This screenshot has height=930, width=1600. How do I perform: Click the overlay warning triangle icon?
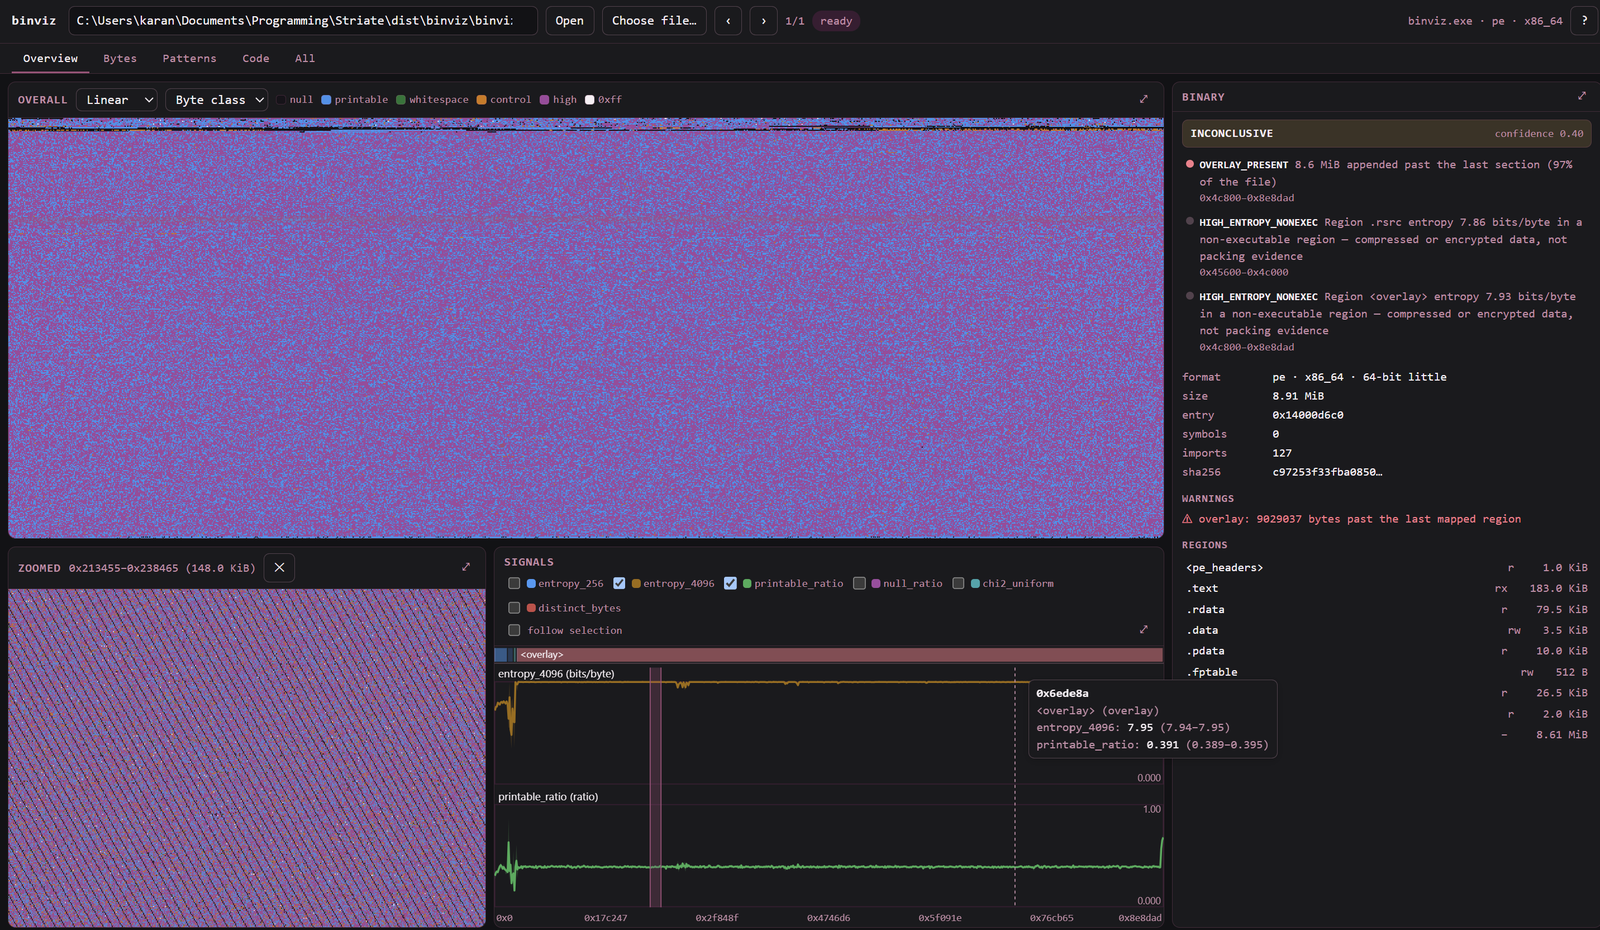[1187, 519]
